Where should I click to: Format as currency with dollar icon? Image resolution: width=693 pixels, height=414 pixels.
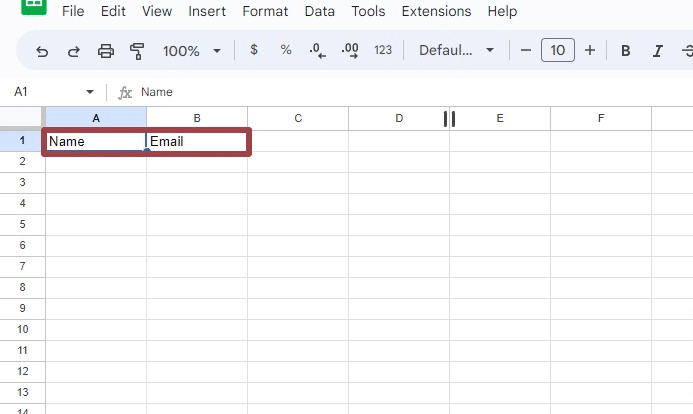(x=254, y=49)
